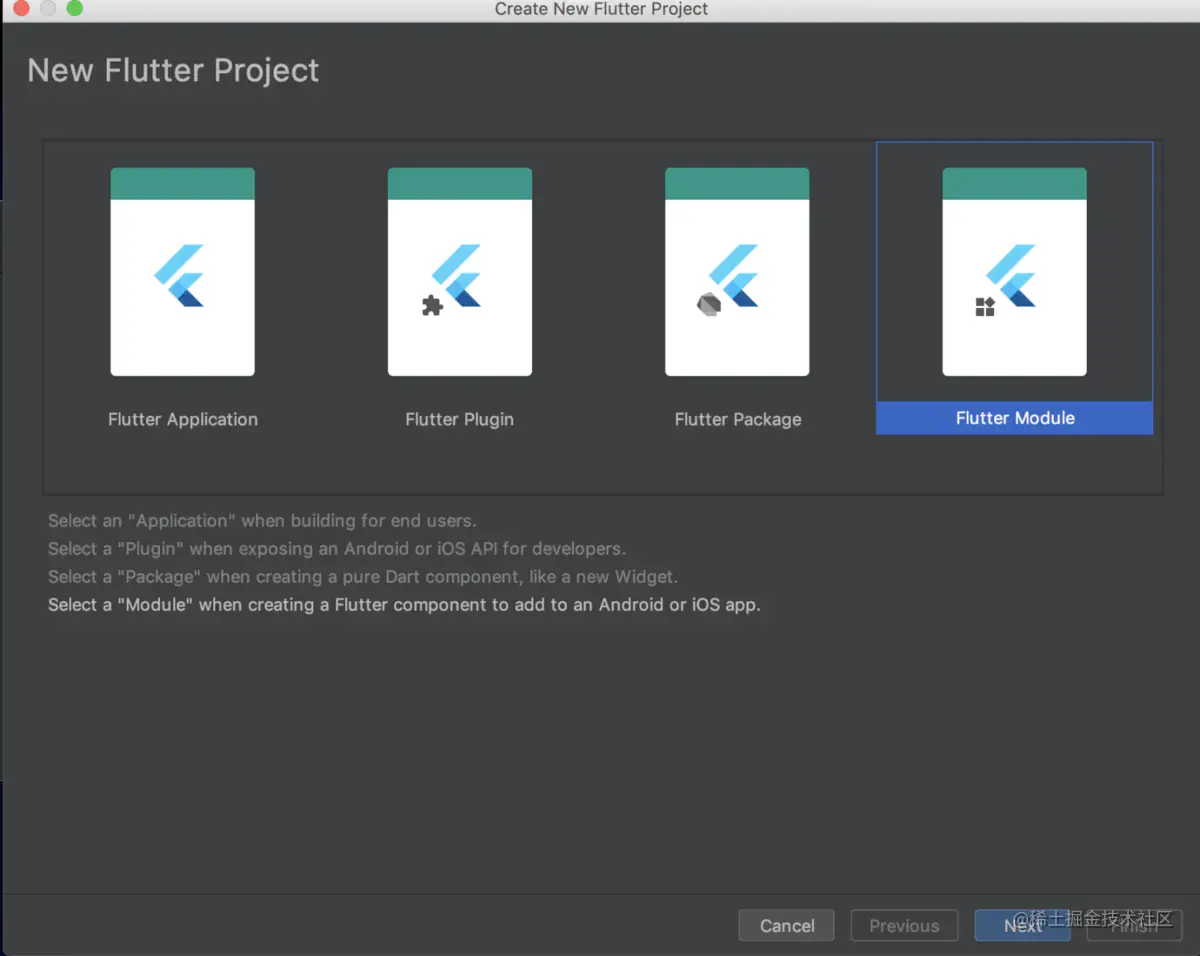
Task: Select the Flutter Plugin project icon
Action: click(460, 272)
